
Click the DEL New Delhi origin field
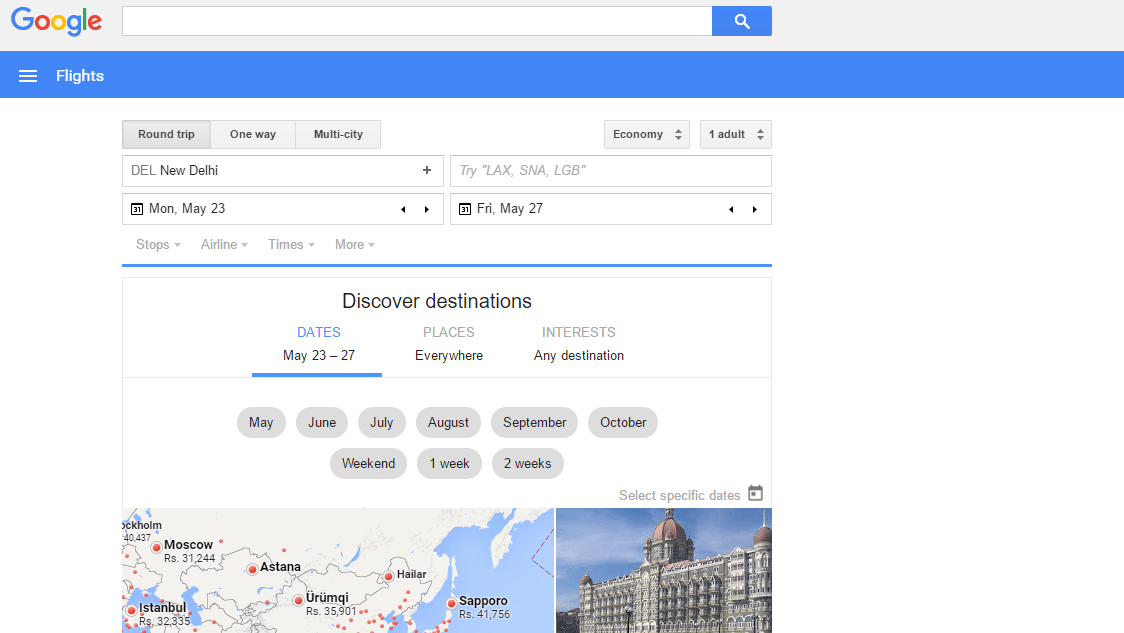tap(282, 171)
